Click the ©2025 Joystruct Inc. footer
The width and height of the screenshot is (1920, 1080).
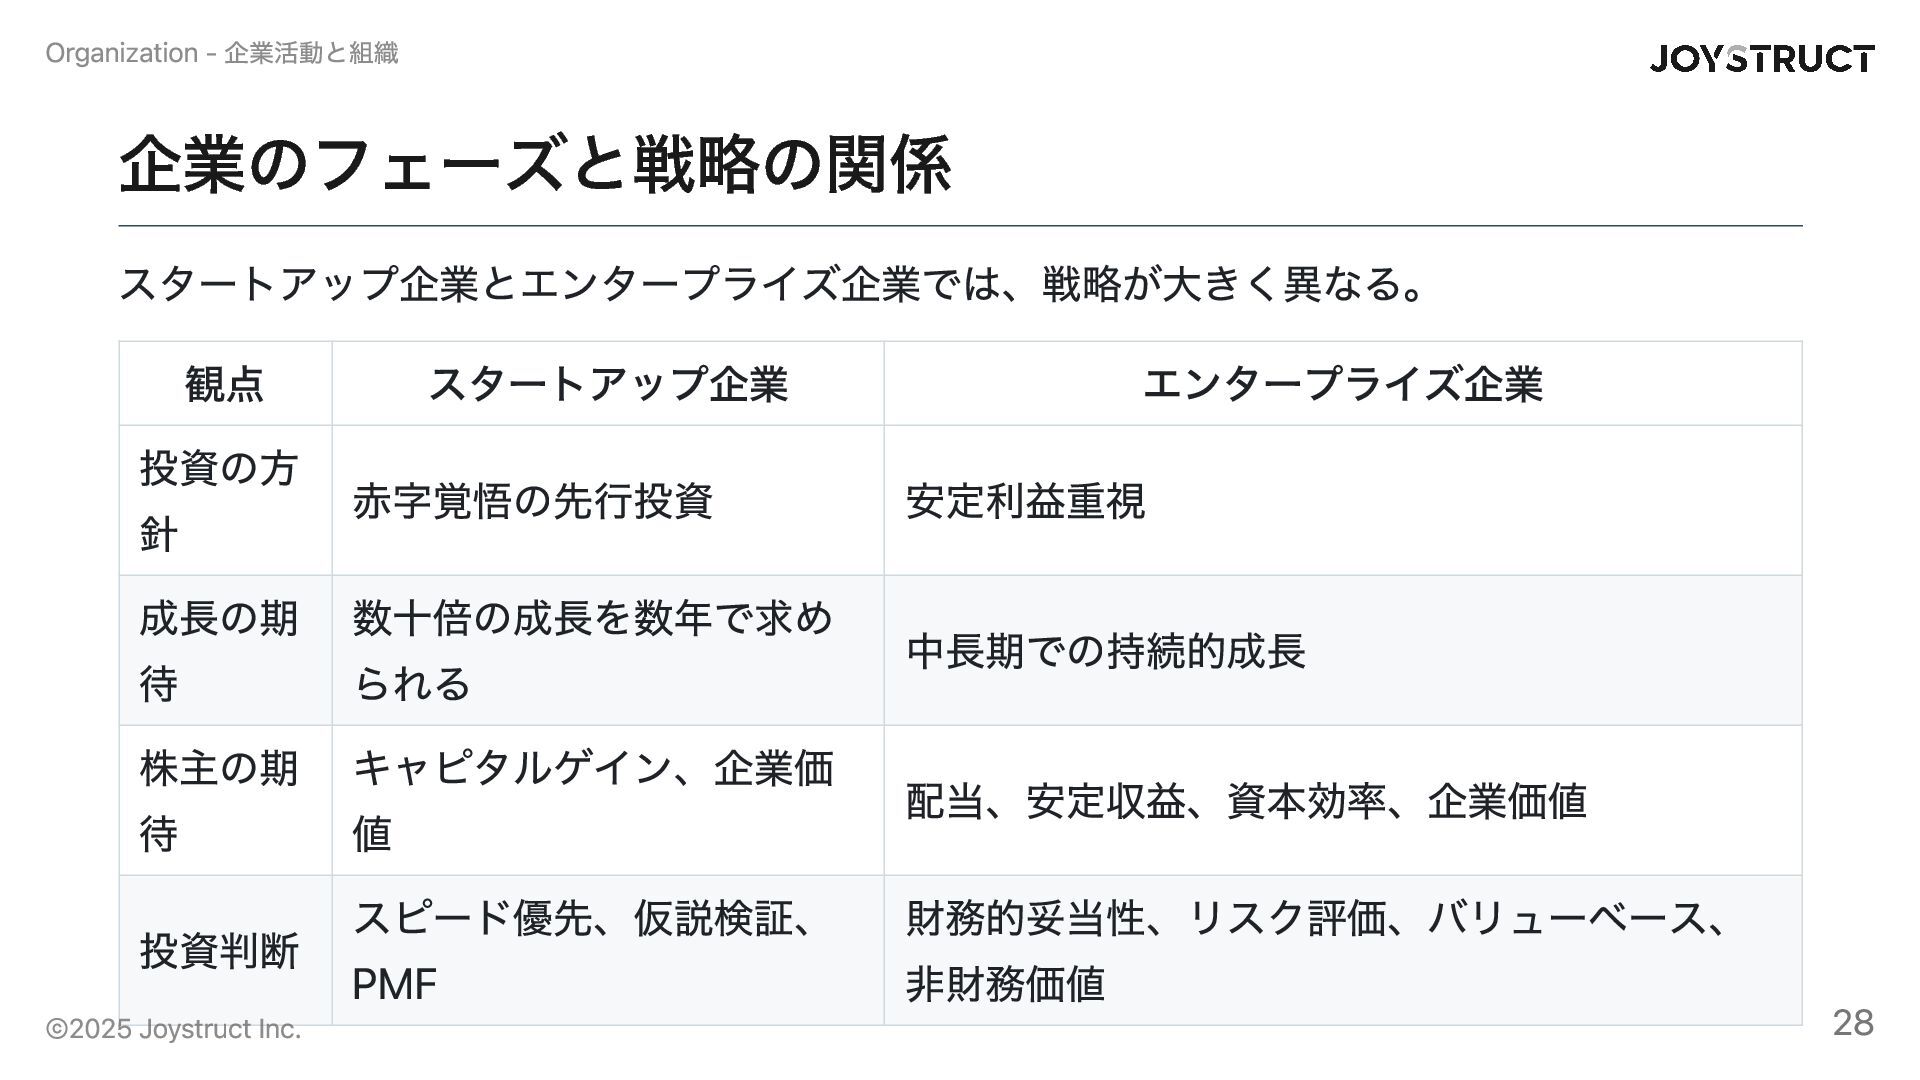[174, 1029]
